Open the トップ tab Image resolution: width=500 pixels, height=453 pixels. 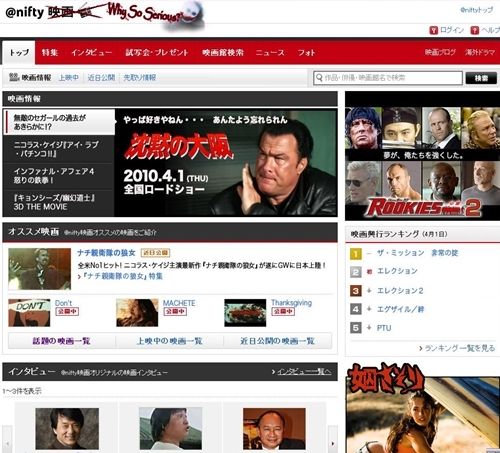[19, 53]
